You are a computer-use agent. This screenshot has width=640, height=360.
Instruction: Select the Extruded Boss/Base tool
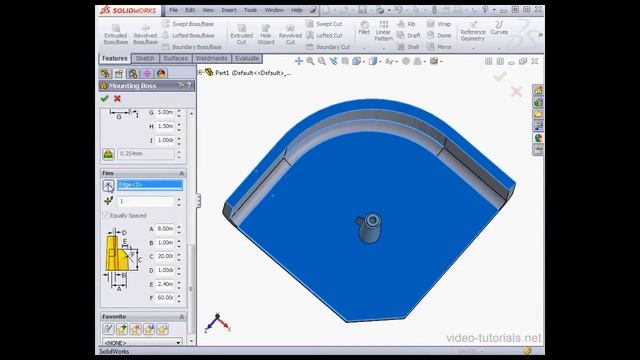116,34
